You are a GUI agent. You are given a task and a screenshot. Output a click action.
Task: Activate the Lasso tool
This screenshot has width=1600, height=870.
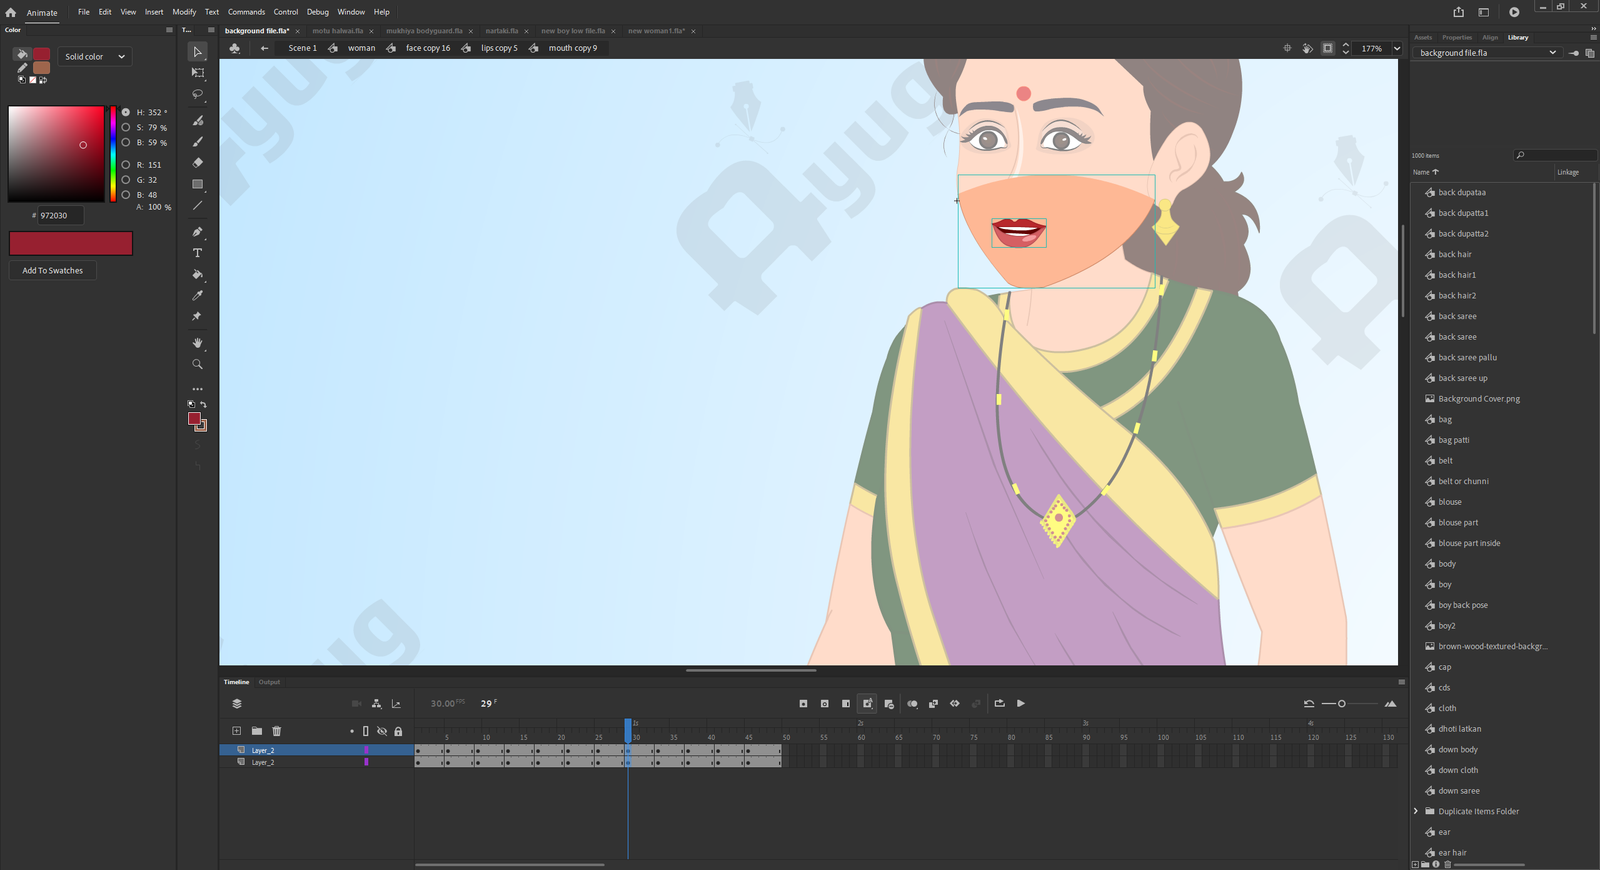click(197, 94)
